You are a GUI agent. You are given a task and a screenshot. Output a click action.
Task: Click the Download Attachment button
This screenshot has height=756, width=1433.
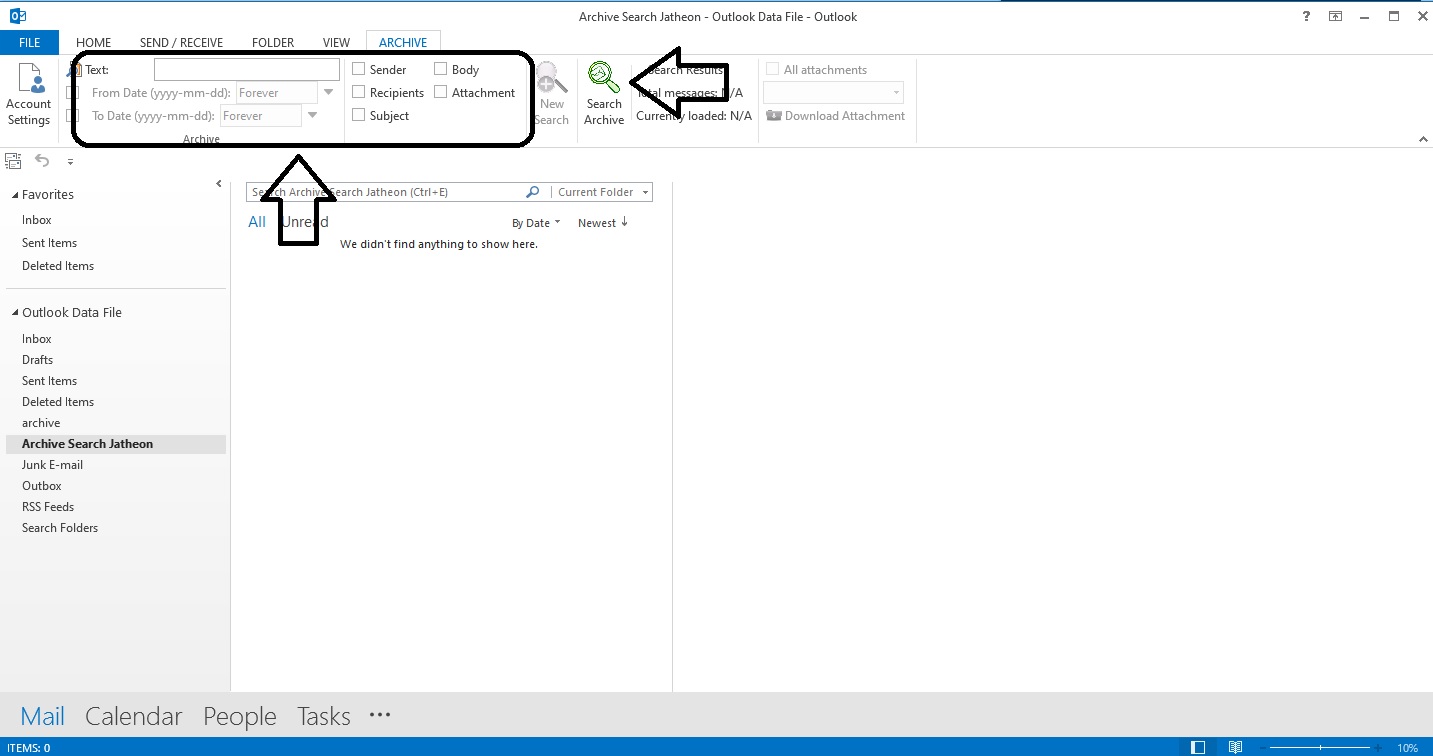click(x=835, y=116)
